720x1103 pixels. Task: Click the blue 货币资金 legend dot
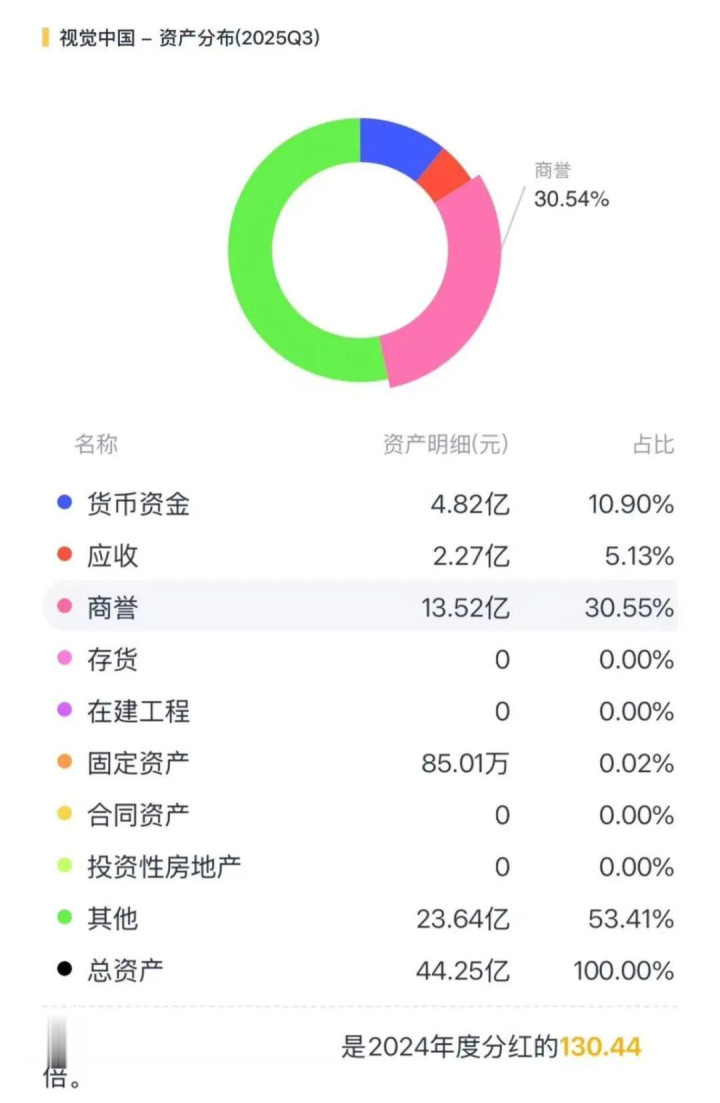(65, 503)
